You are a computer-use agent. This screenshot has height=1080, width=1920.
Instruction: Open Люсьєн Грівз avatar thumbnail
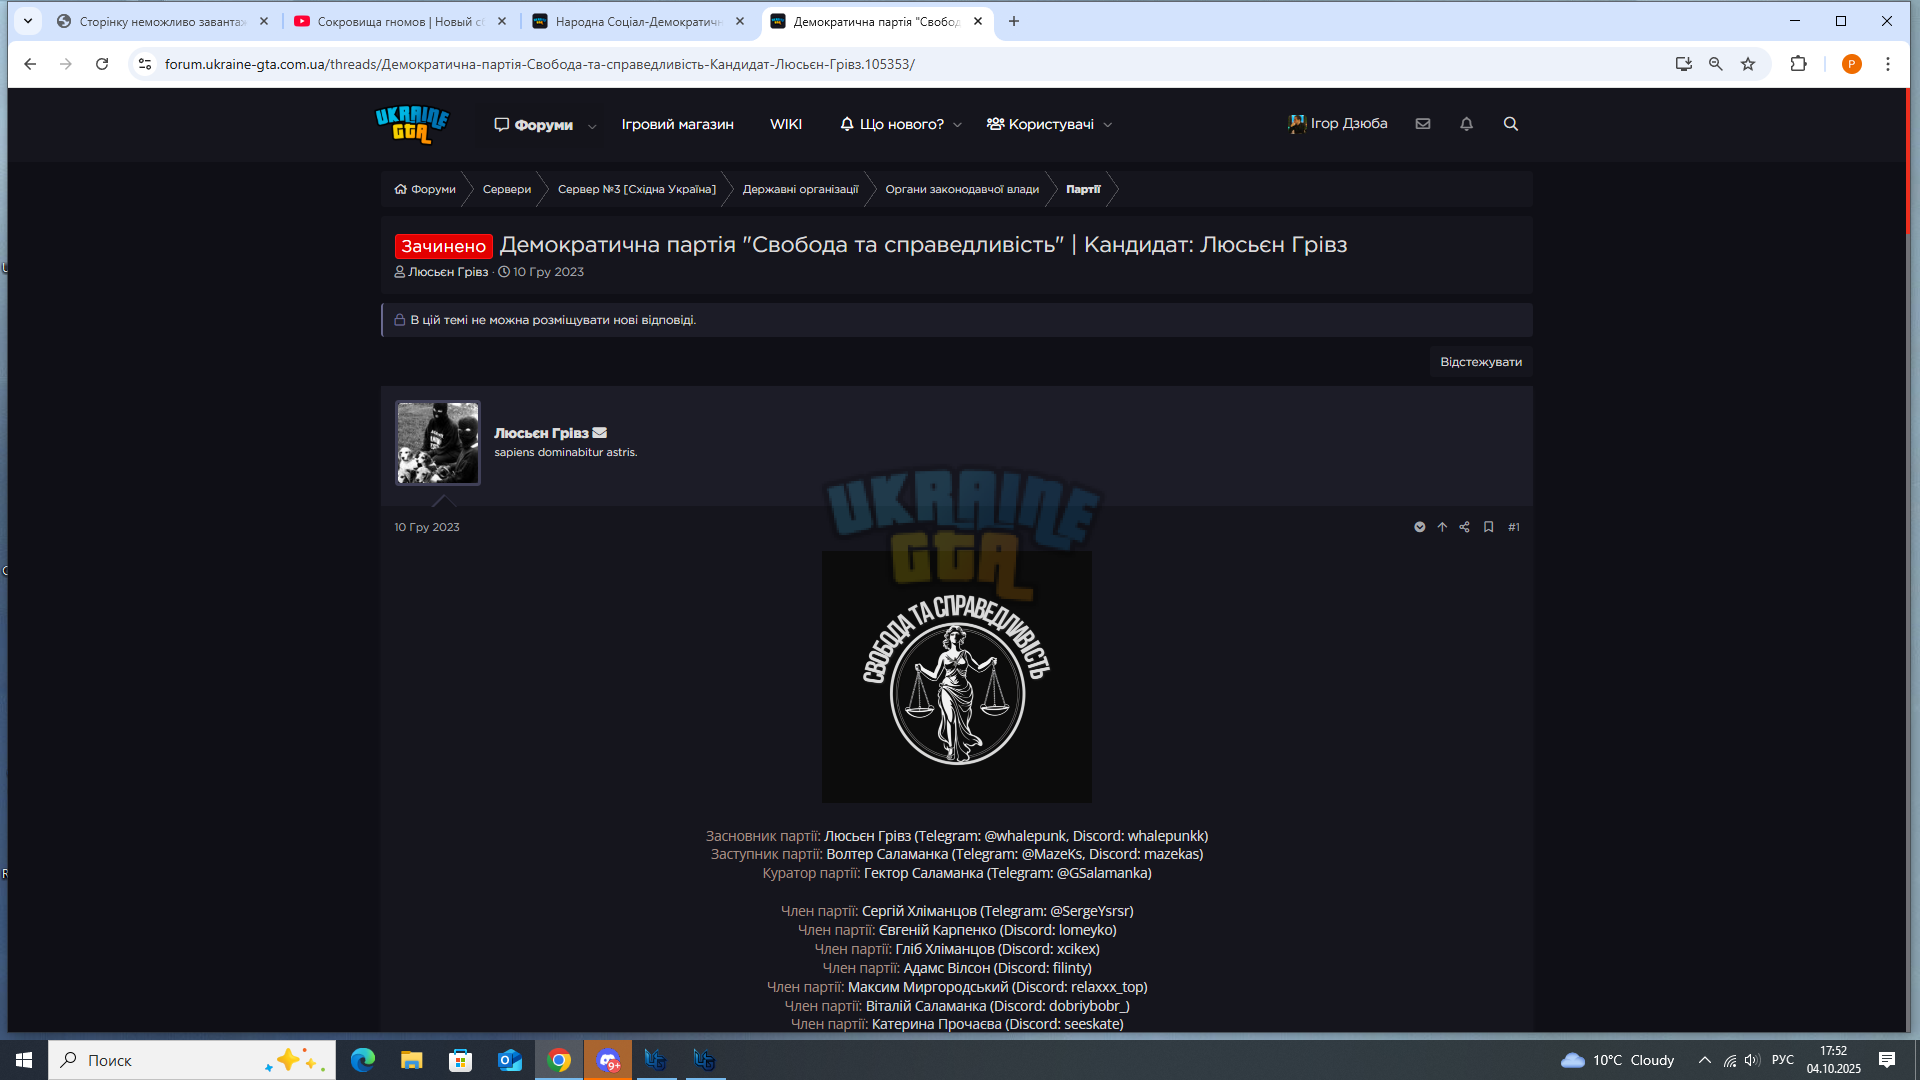438,443
